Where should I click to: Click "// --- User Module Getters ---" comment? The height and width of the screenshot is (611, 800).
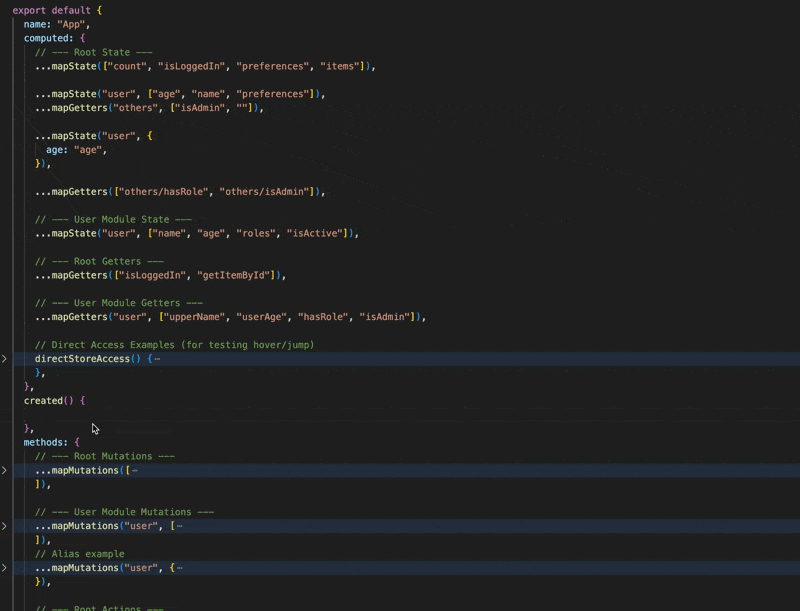click(x=119, y=303)
